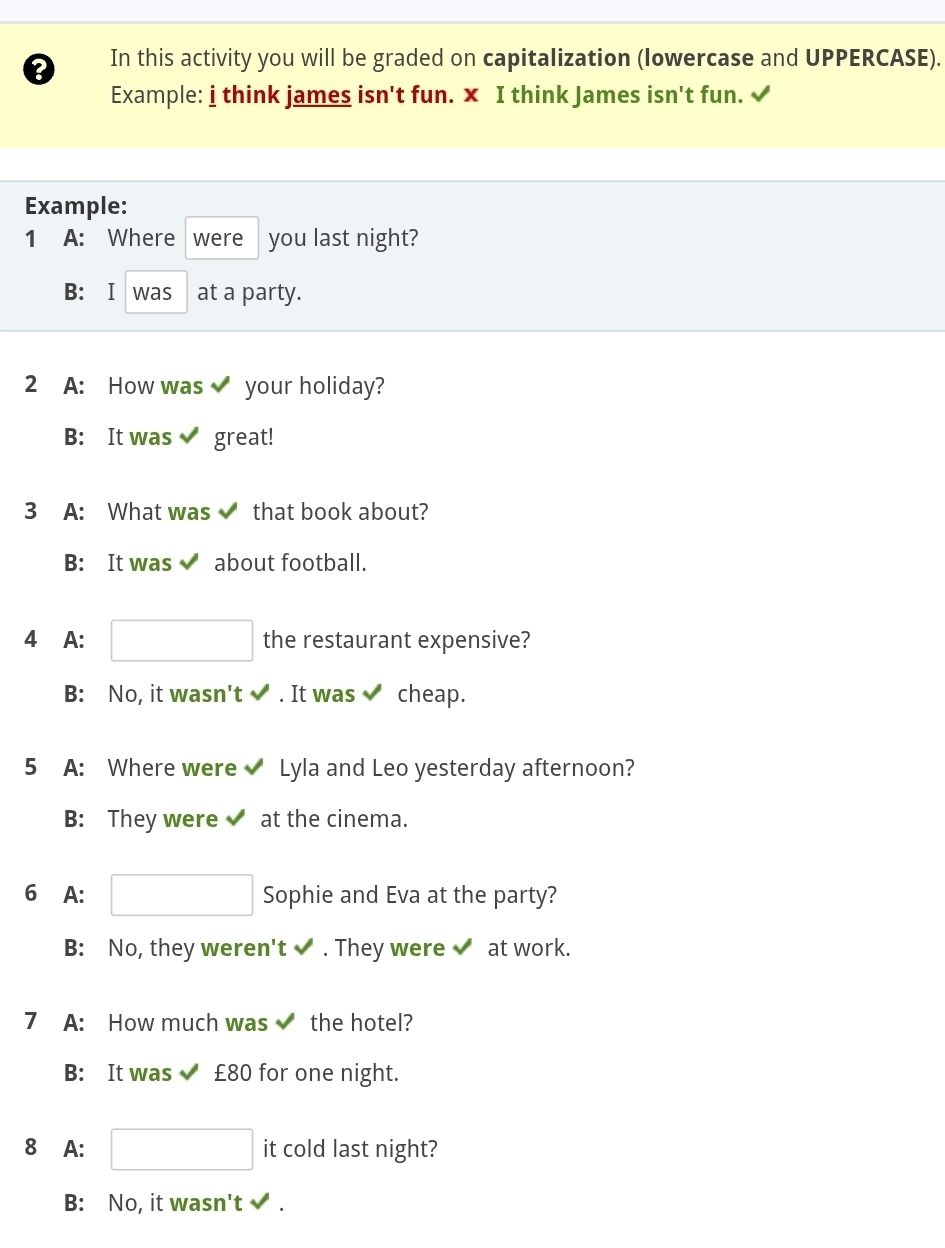Click the help question mark icon

[x=39, y=69]
